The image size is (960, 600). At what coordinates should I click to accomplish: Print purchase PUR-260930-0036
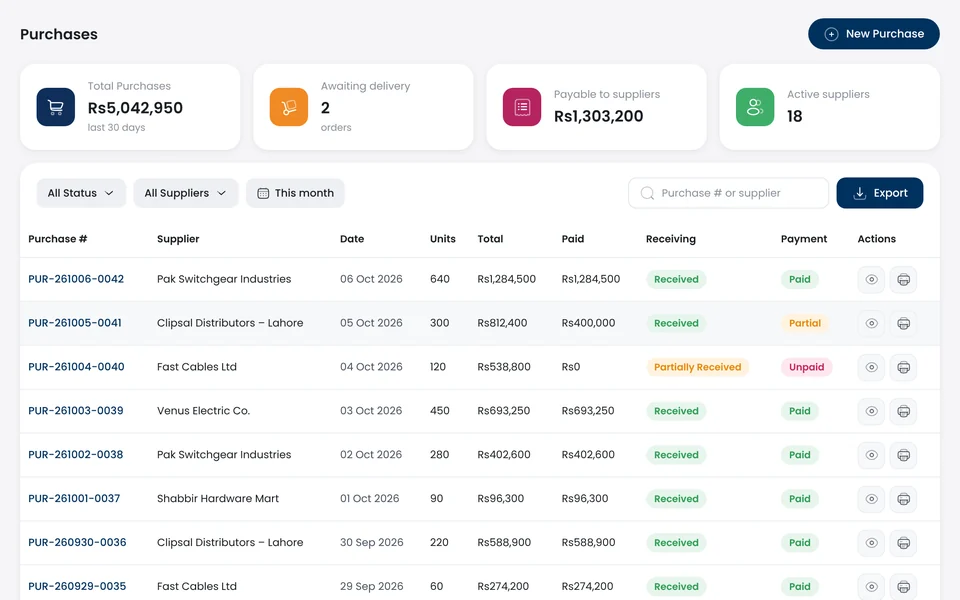point(903,543)
